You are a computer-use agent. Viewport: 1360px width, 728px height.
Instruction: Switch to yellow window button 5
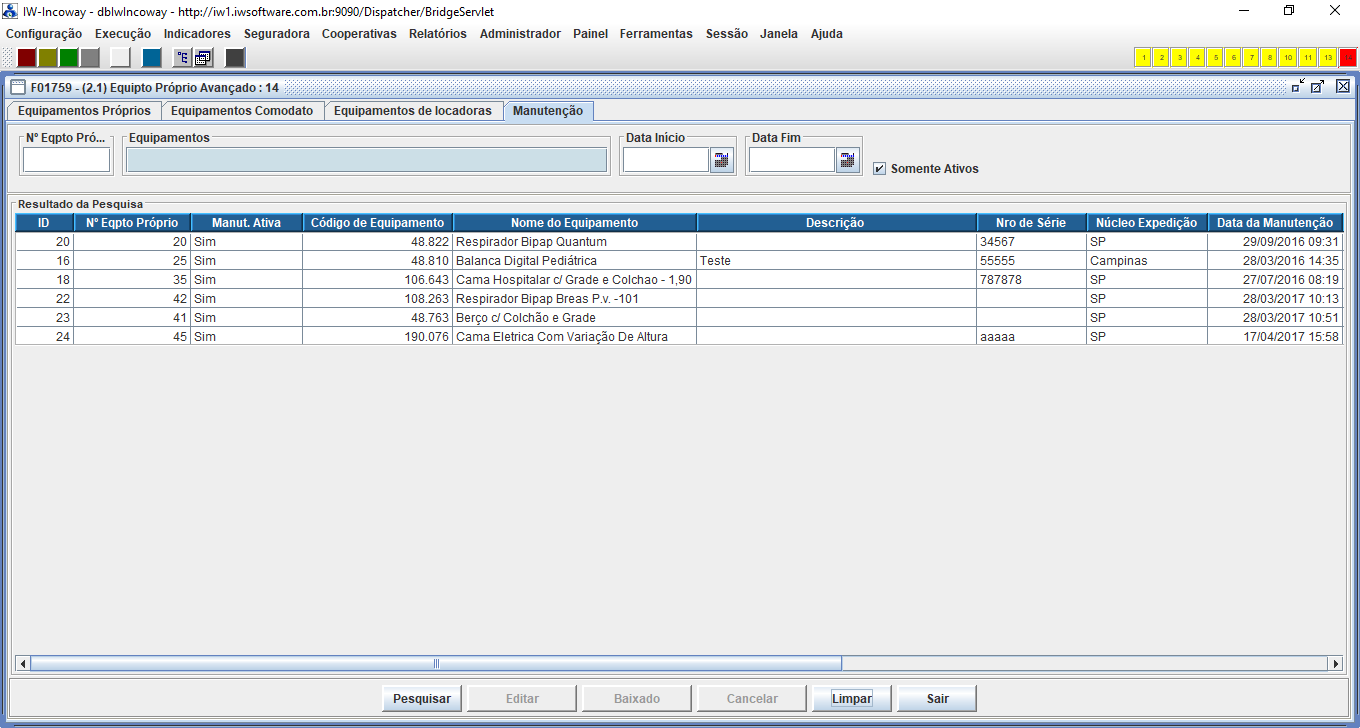pyautogui.click(x=1215, y=57)
